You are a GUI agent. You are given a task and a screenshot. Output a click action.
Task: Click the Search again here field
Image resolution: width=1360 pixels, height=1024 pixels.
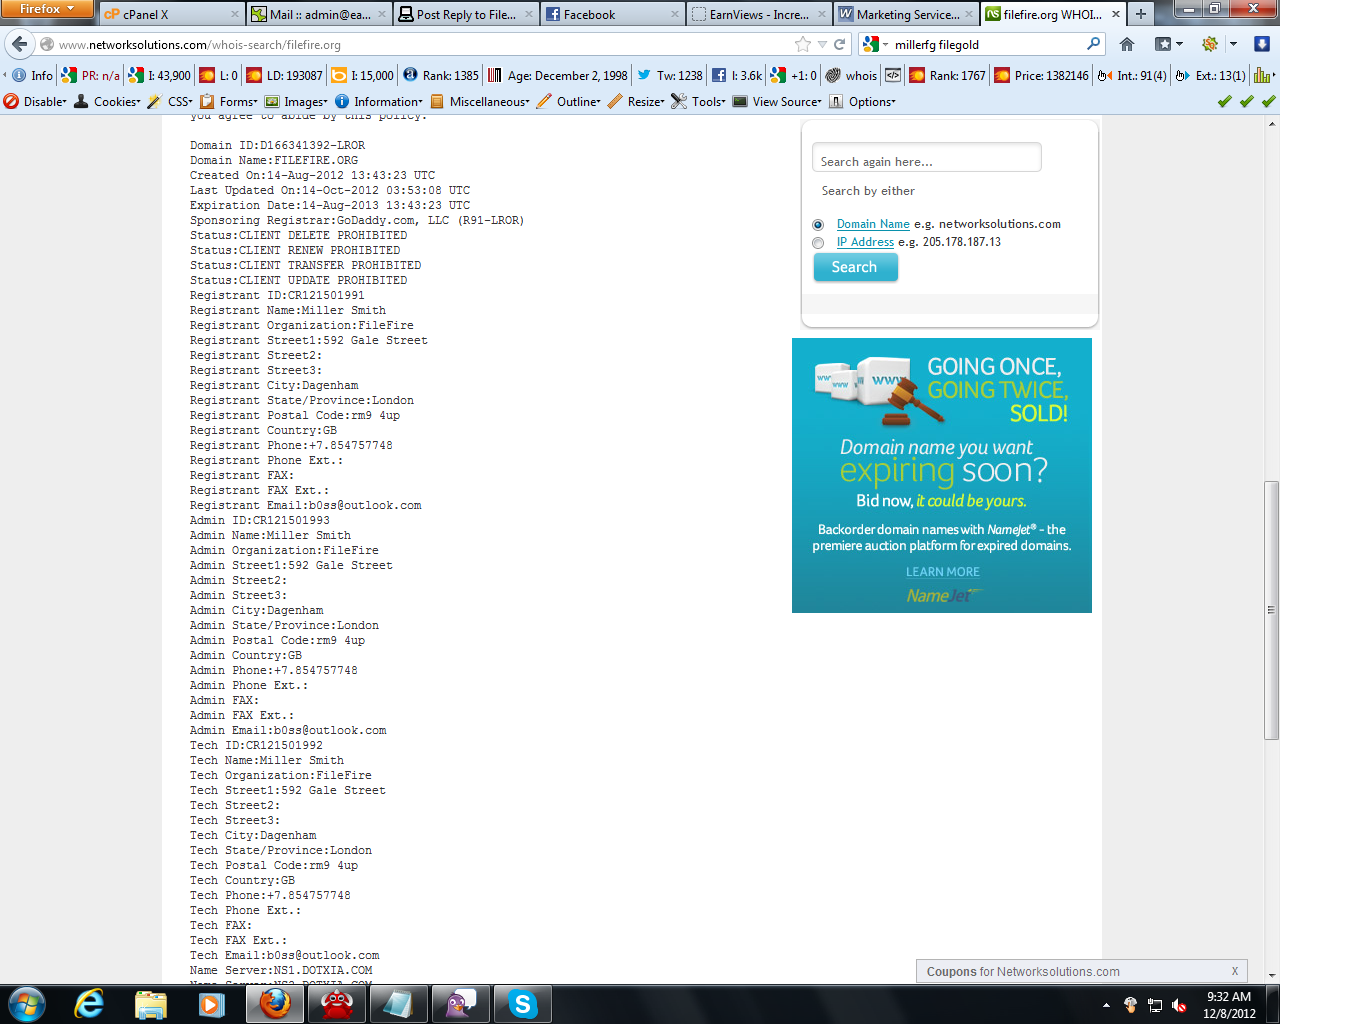pos(927,158)
